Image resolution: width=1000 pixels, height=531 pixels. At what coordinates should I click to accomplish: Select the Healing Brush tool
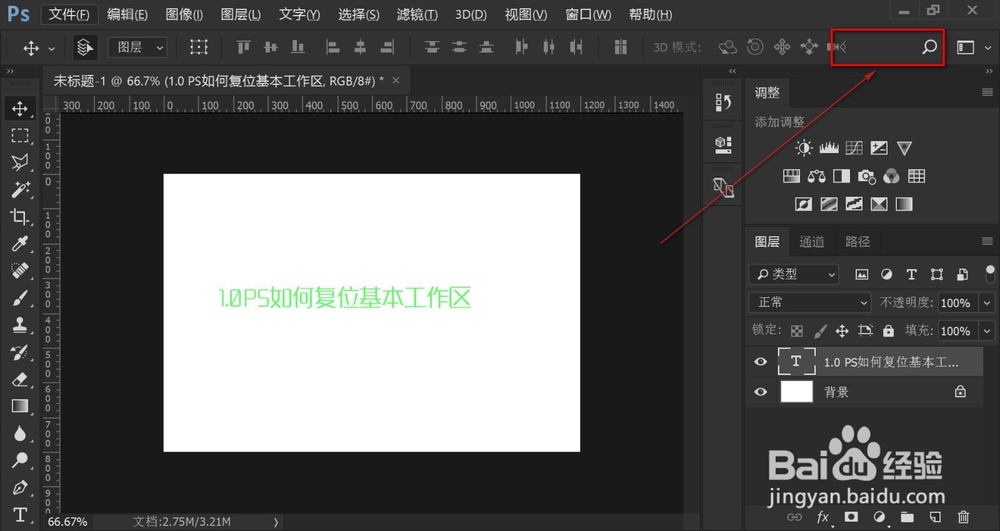click(20, 271)
